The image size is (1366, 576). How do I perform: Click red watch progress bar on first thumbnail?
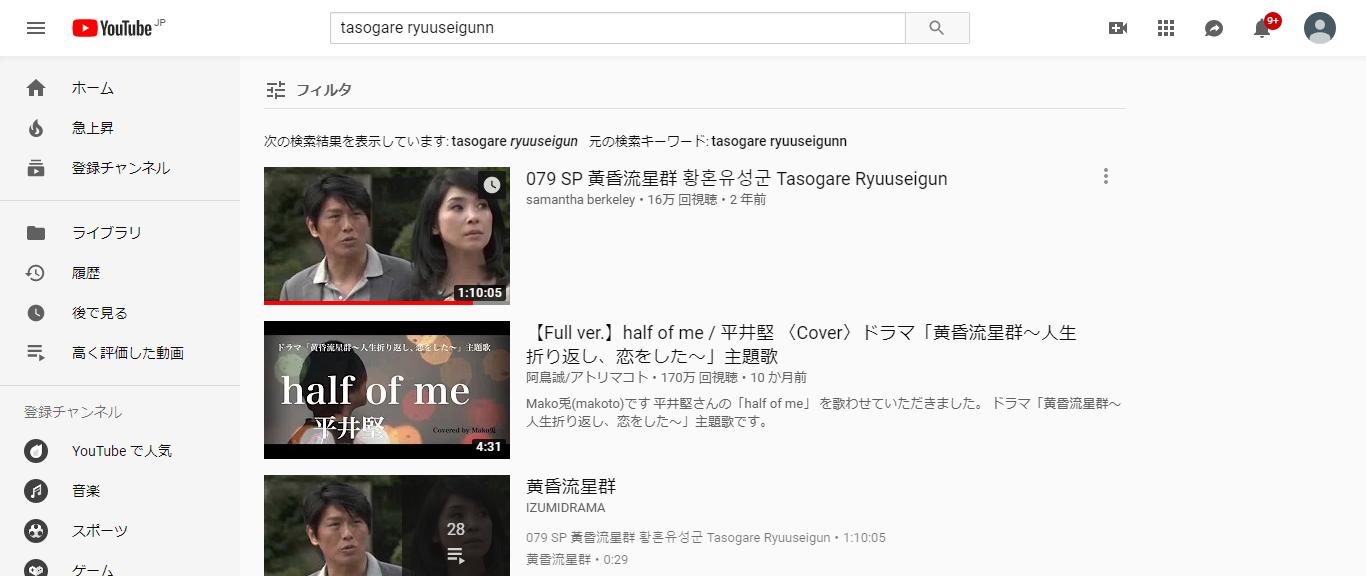tap(369, 303)
